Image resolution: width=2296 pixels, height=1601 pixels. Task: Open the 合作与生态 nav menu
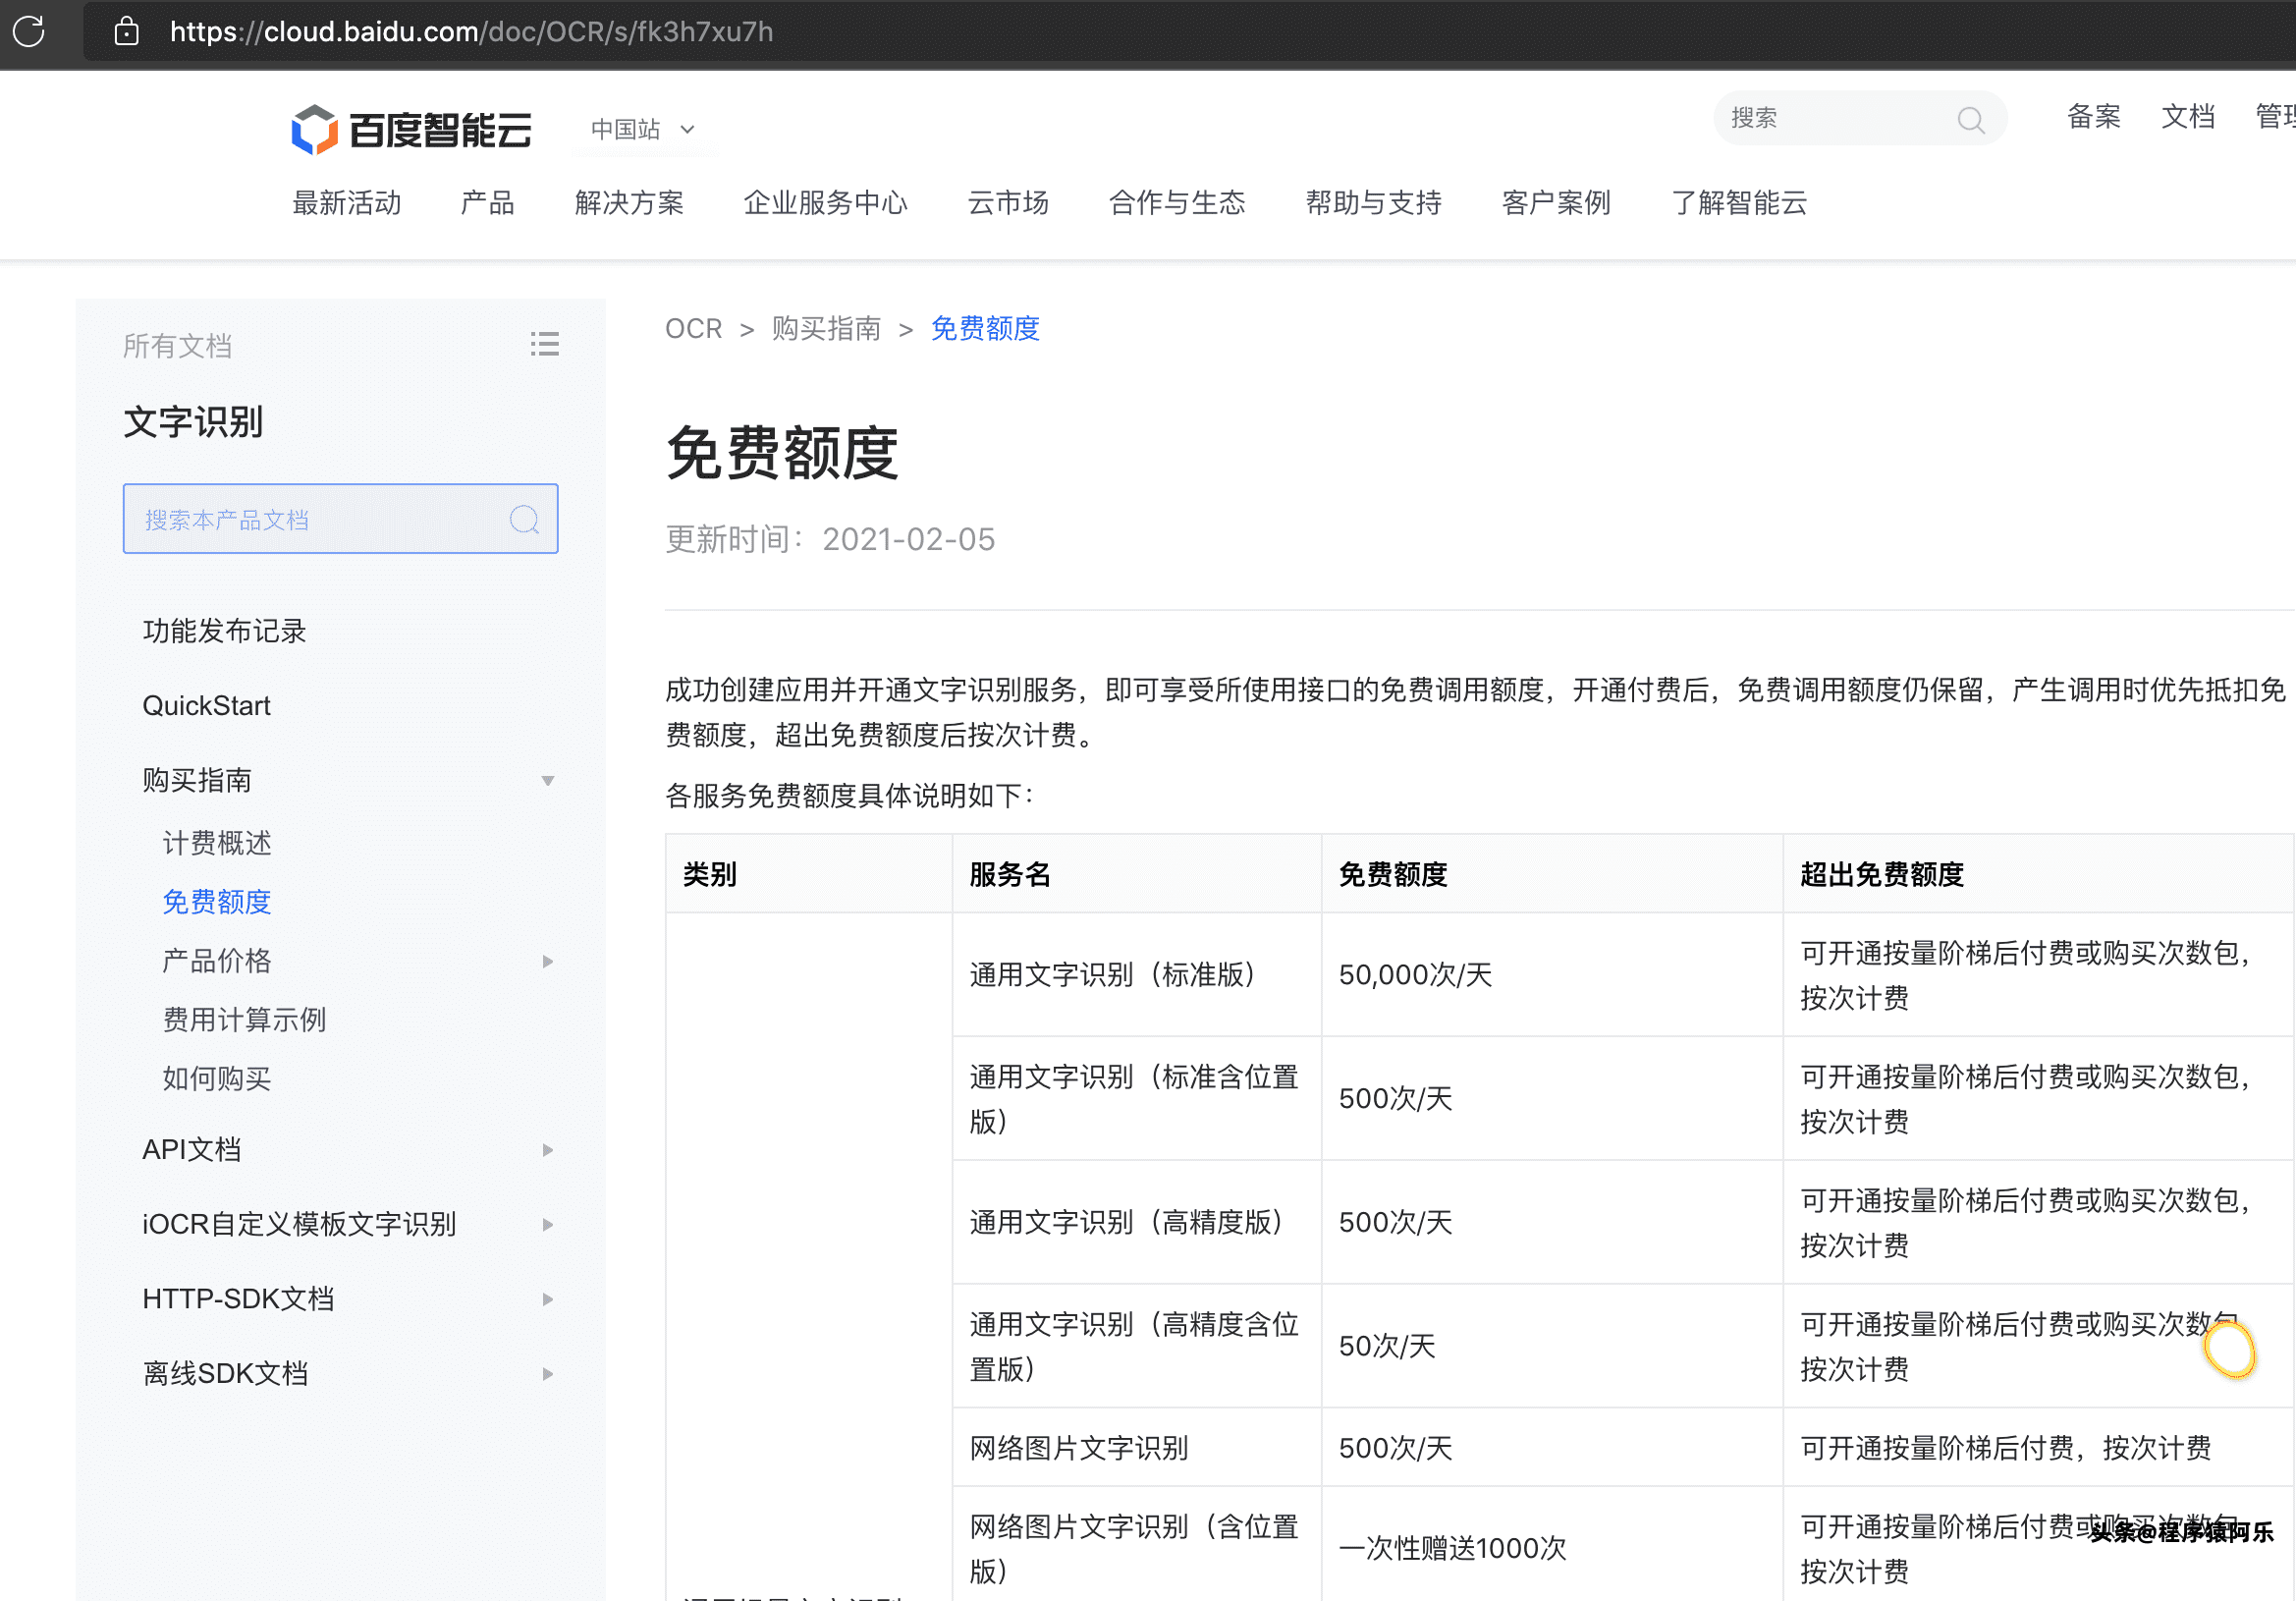1177,203
